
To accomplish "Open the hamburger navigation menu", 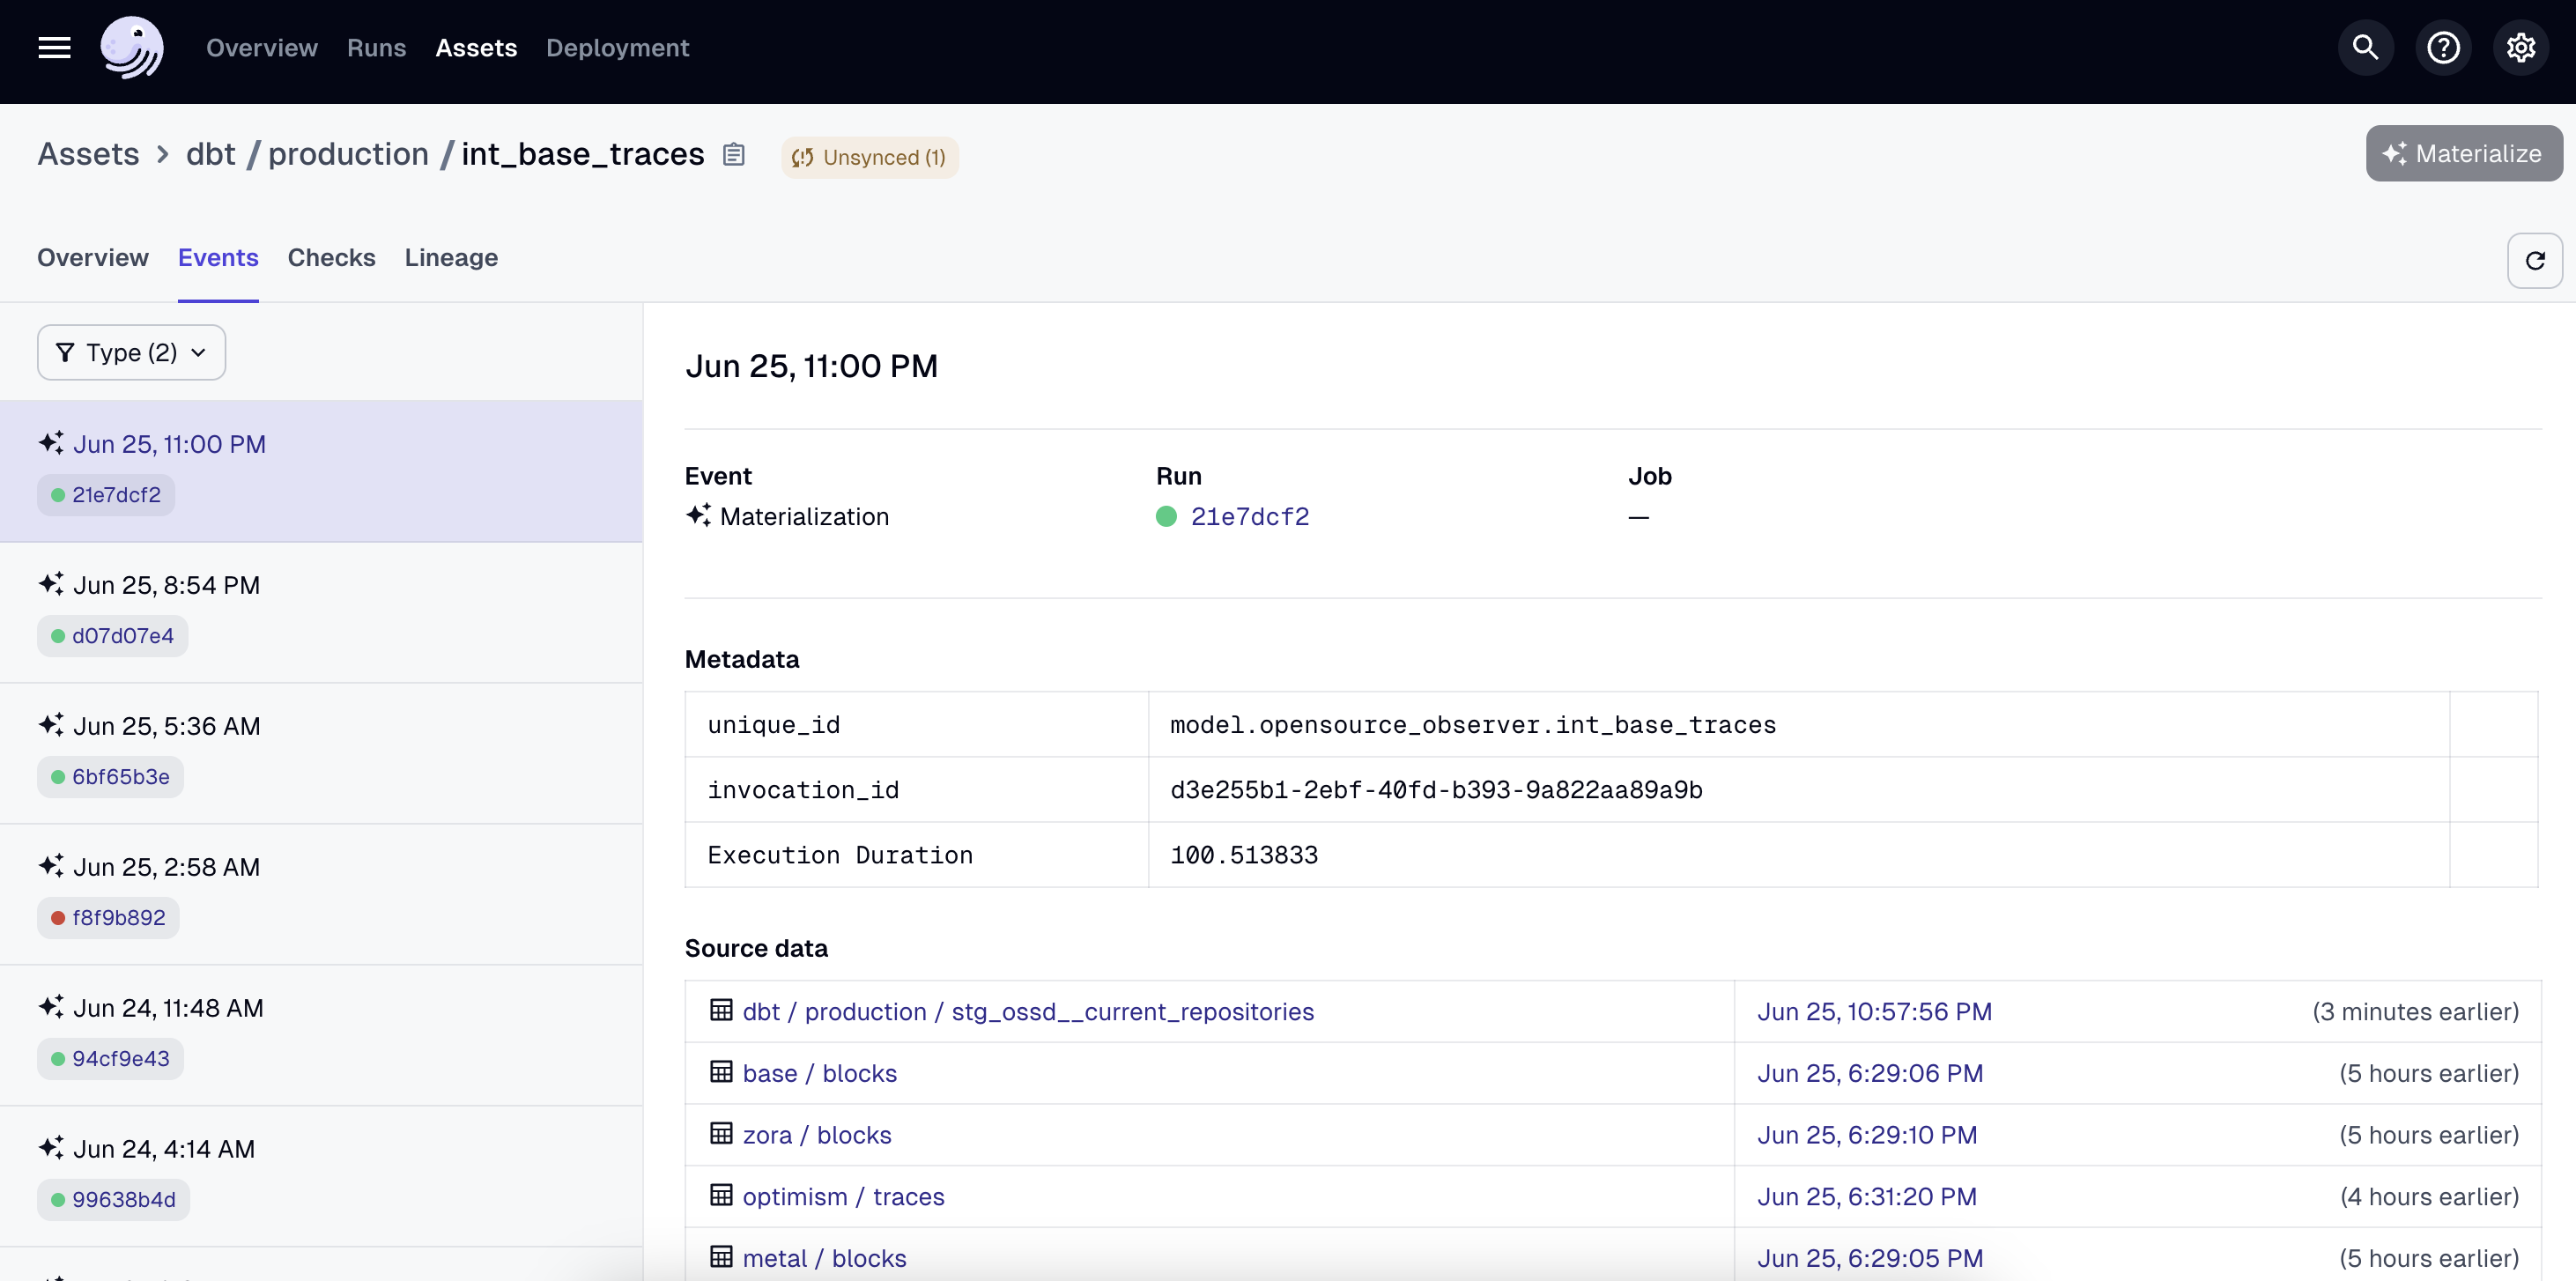I will [54, 48].
